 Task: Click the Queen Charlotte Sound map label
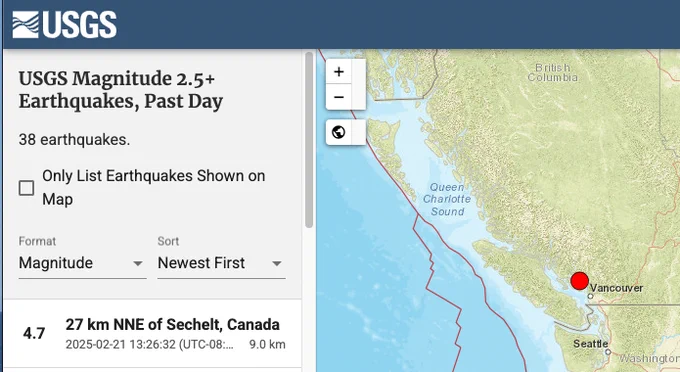pos(447,199)
